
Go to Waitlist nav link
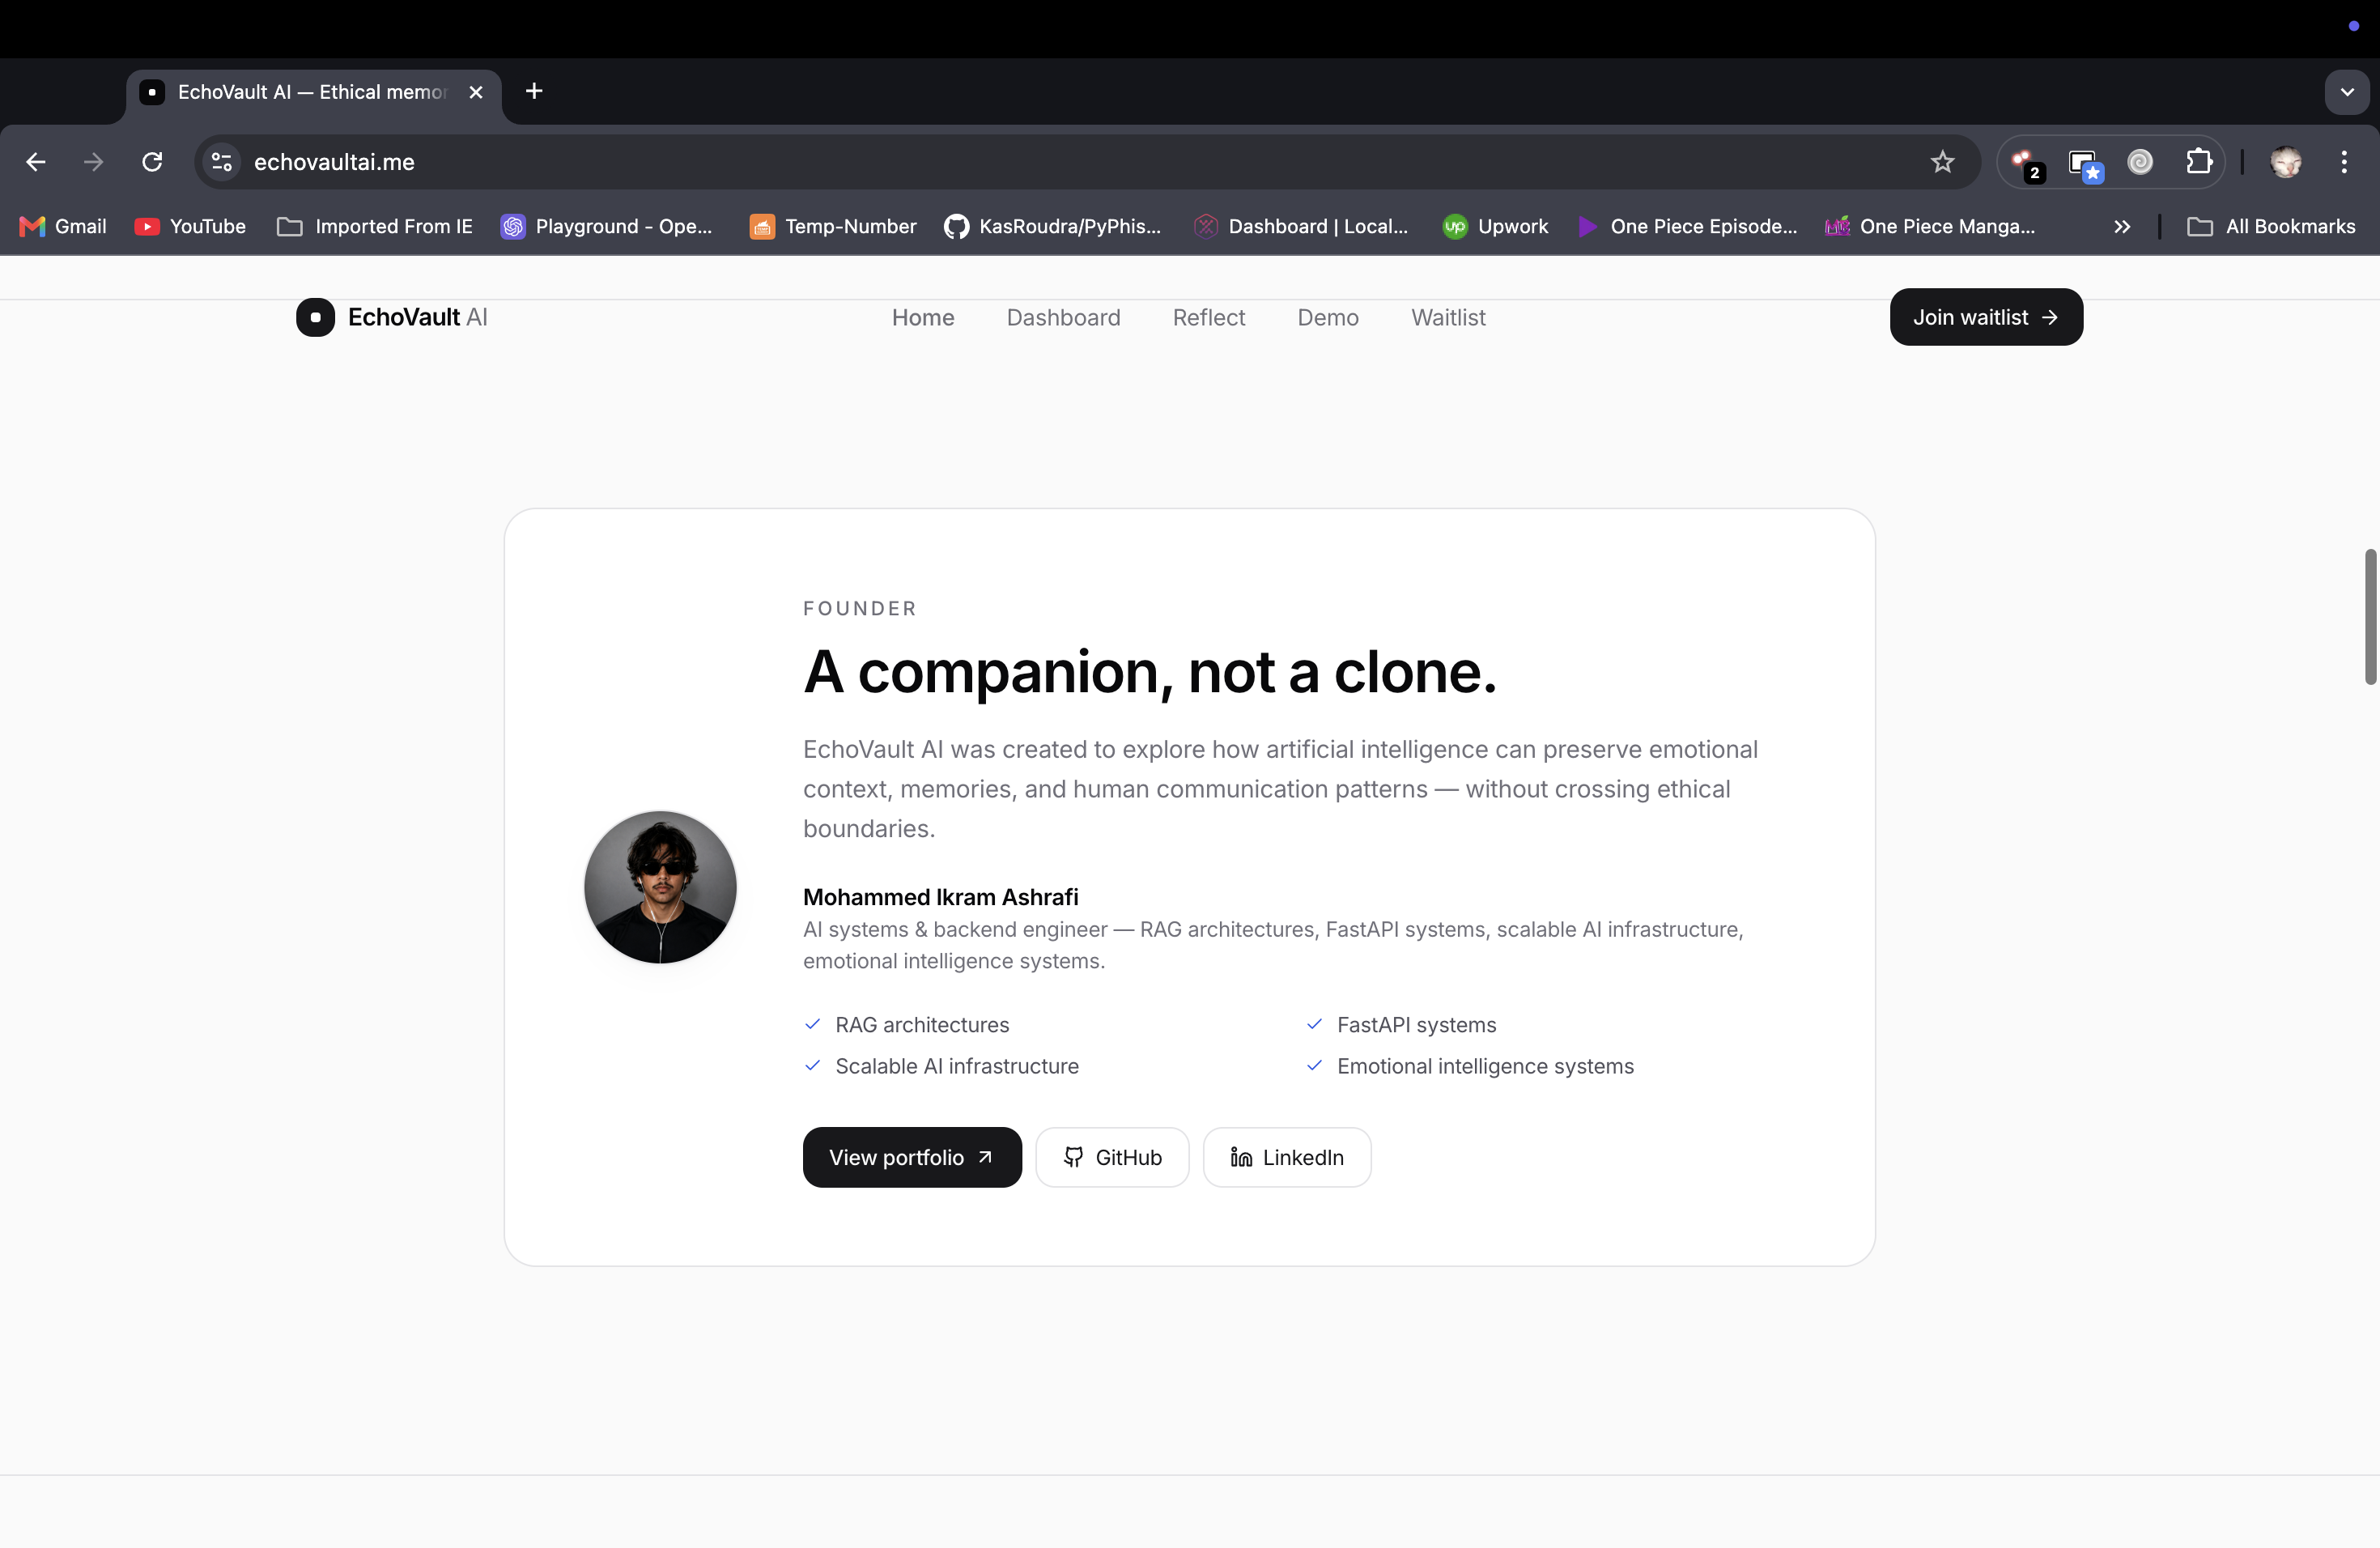tap(1448, 317)
